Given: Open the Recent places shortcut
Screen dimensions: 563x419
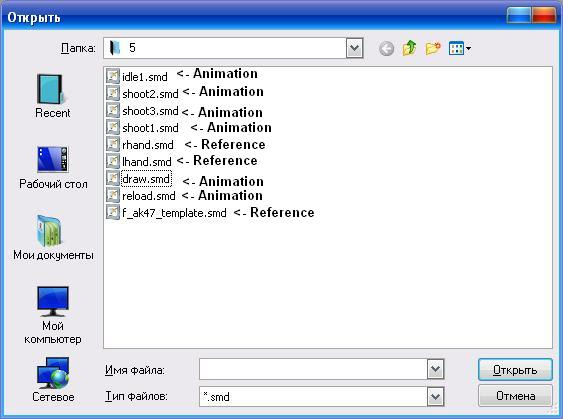Looking at the screenshot, I should [53, 96].
